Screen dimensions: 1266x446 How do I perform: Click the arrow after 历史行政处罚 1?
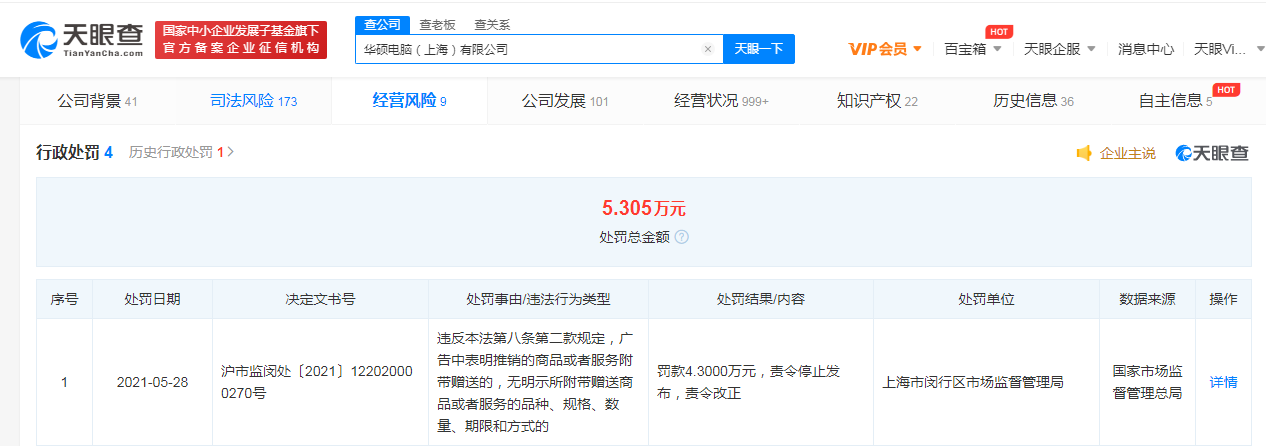pyautogui.click(x=231, y=153)
